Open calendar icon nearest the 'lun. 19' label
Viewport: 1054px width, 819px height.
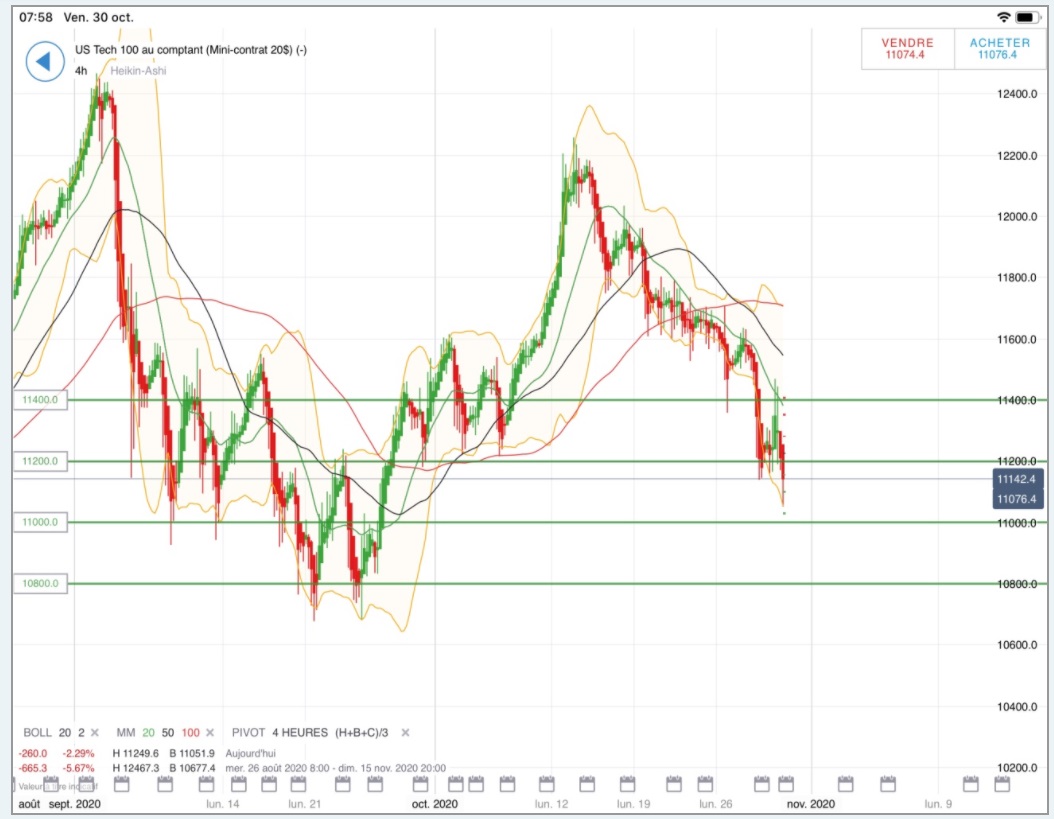(x=627, y=784)
